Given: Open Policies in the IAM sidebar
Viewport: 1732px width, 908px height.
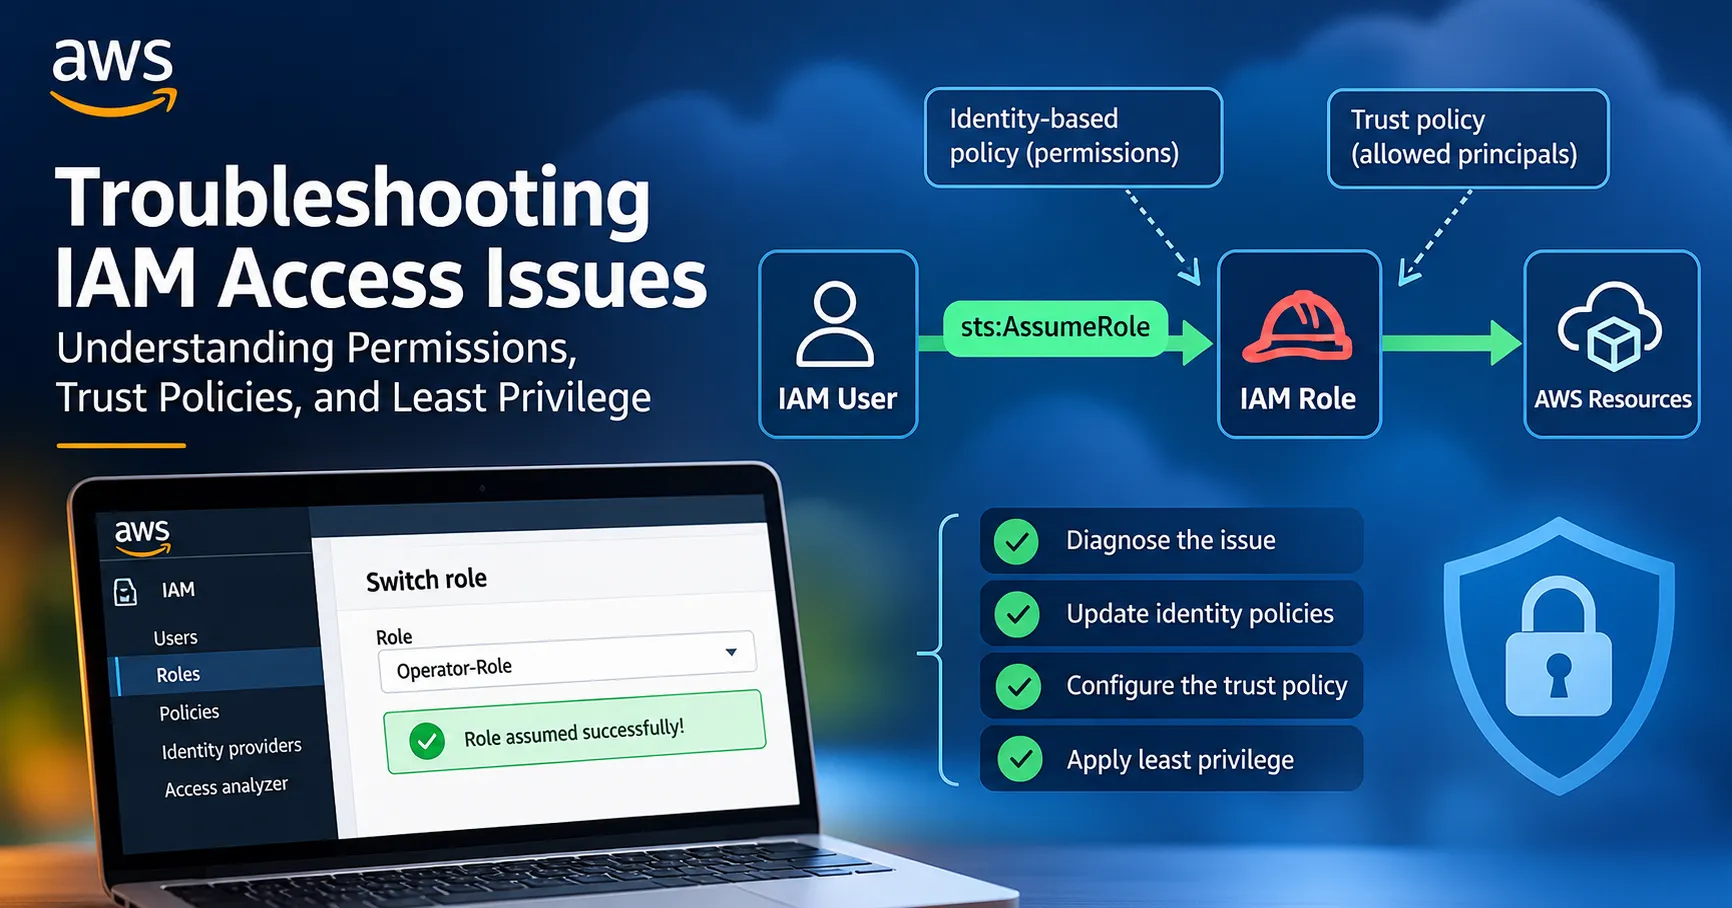Looking at the screenshot, I should pyautogui.click(x=189, y=712).
